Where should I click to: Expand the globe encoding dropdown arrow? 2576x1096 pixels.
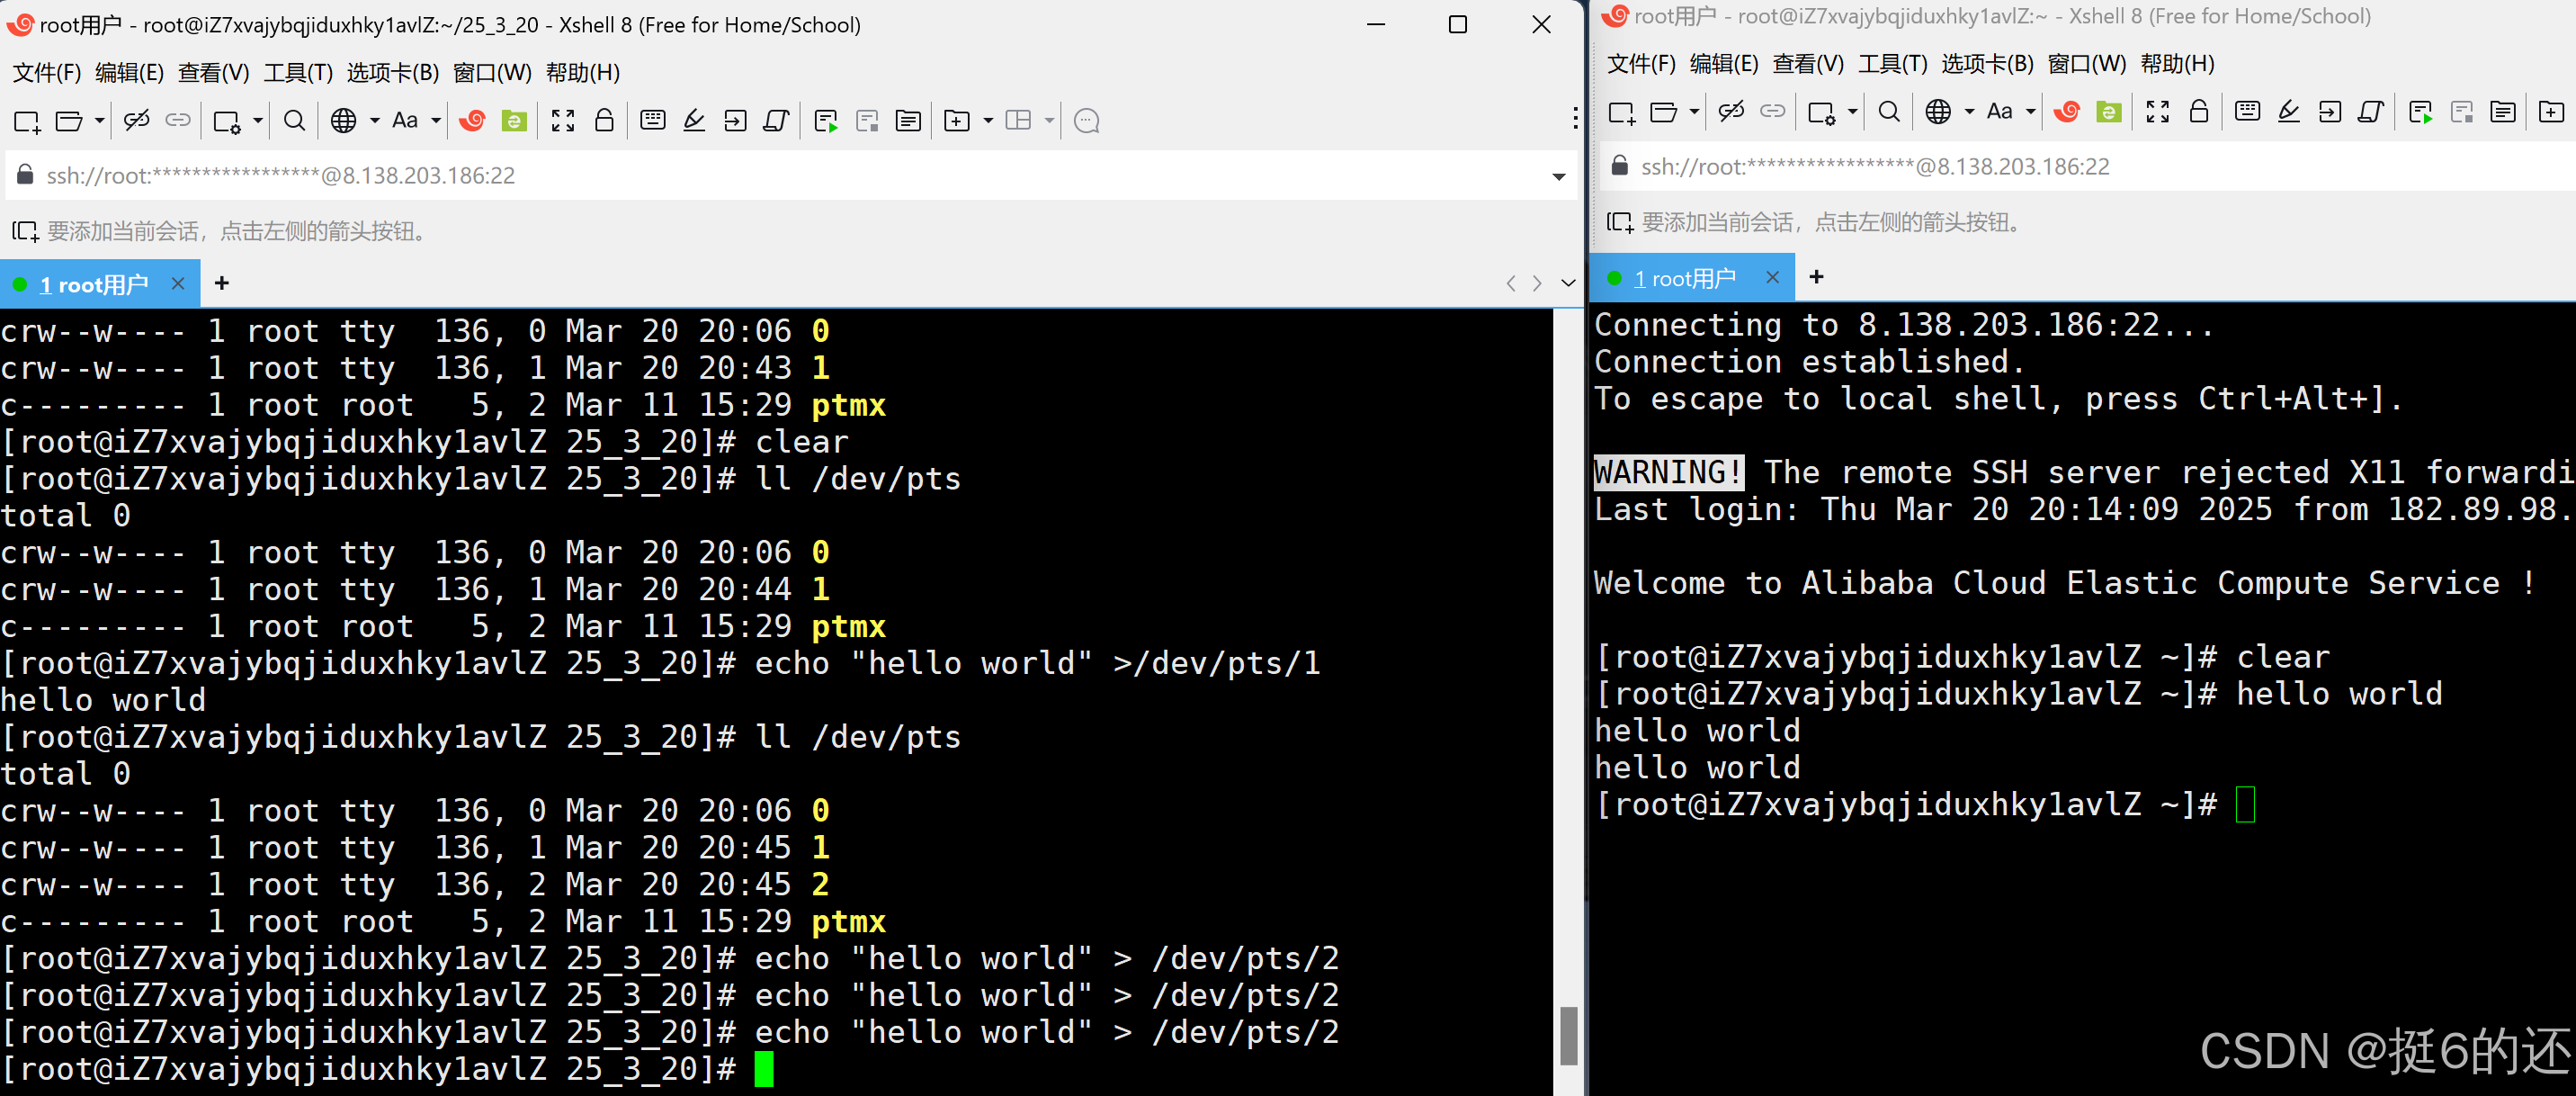pyautogui.click(x=375, y=121)
